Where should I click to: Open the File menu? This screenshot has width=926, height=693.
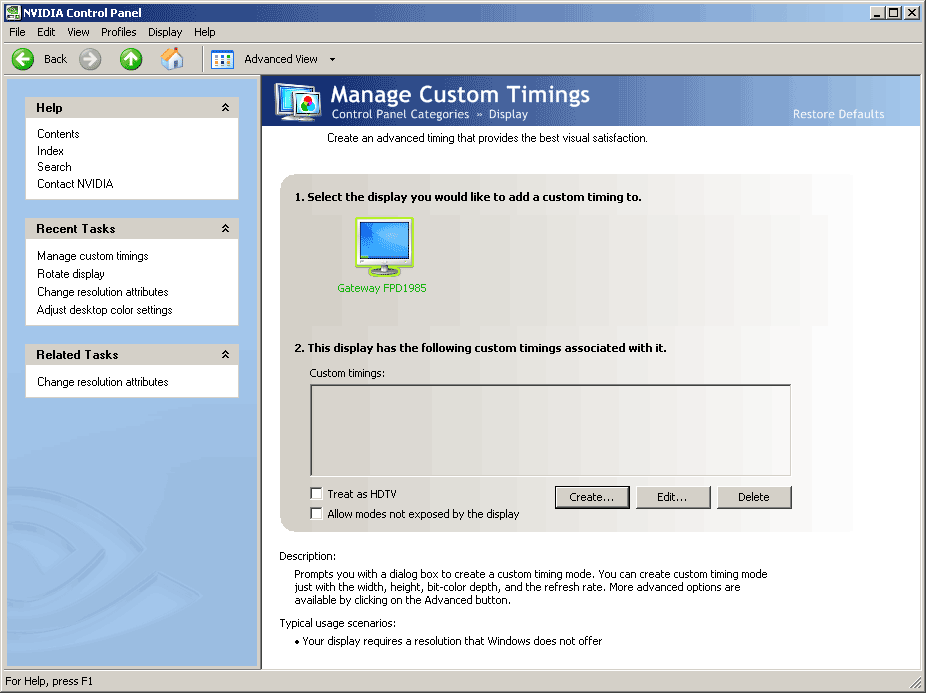pyautogui.click(x=17, y=32)
